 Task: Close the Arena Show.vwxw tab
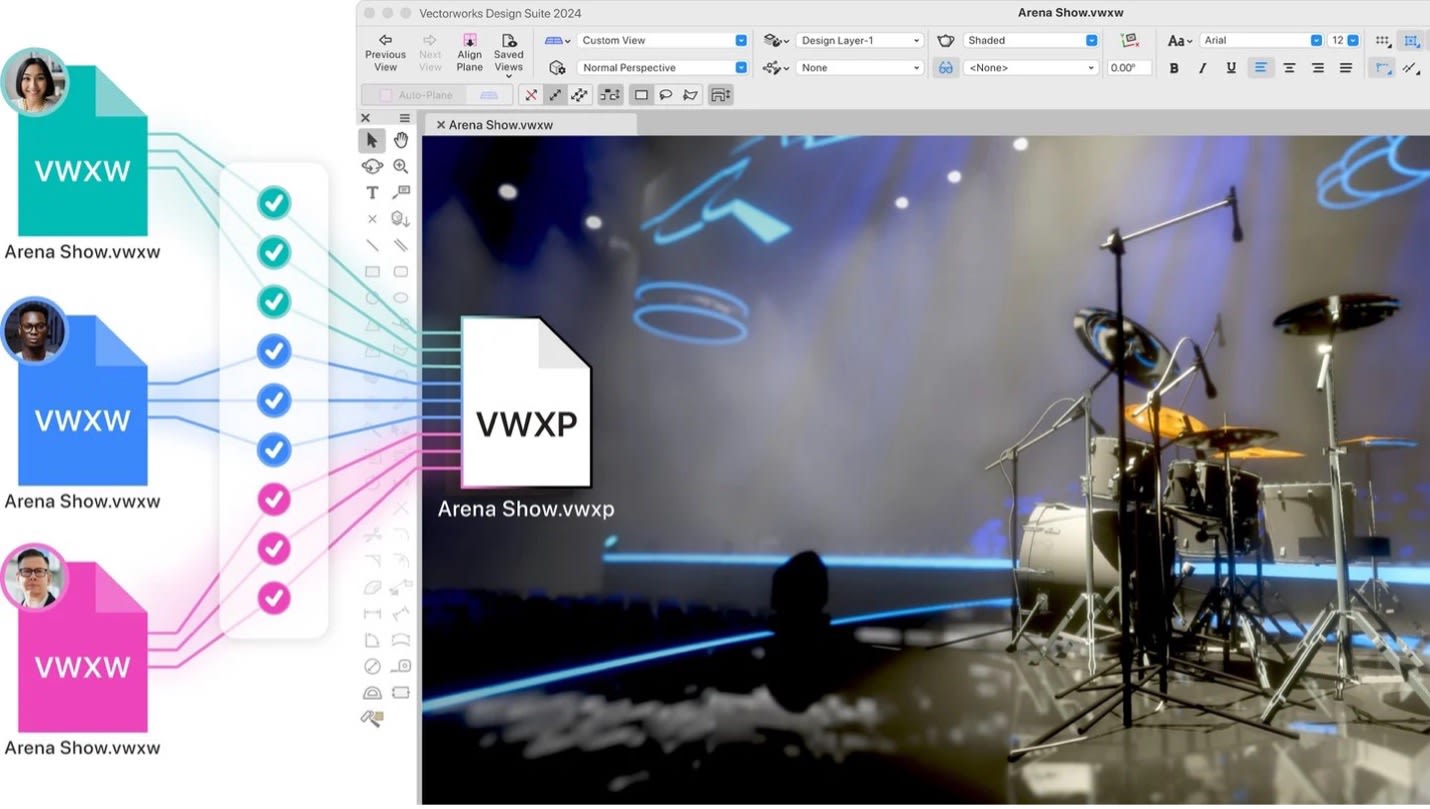440,125
